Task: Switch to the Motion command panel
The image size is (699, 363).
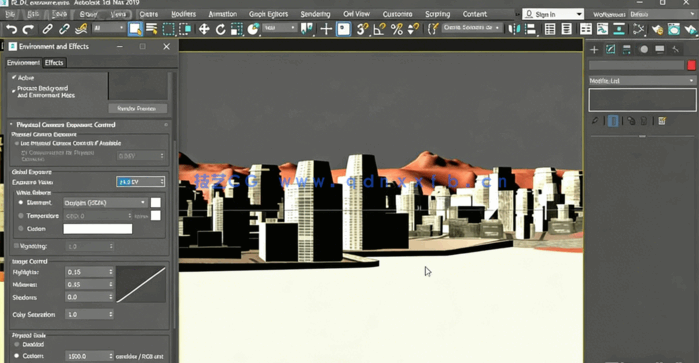Action: [644, 50]
